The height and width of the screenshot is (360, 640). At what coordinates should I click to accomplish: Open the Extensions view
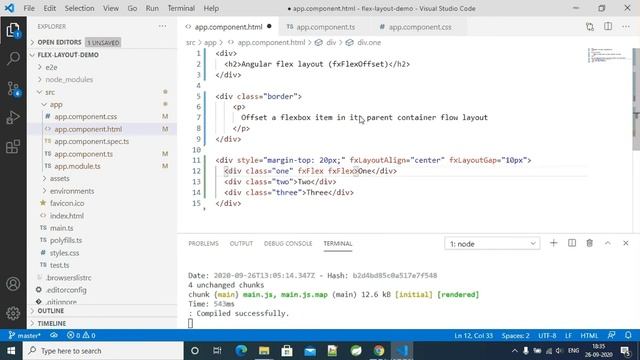13,147
